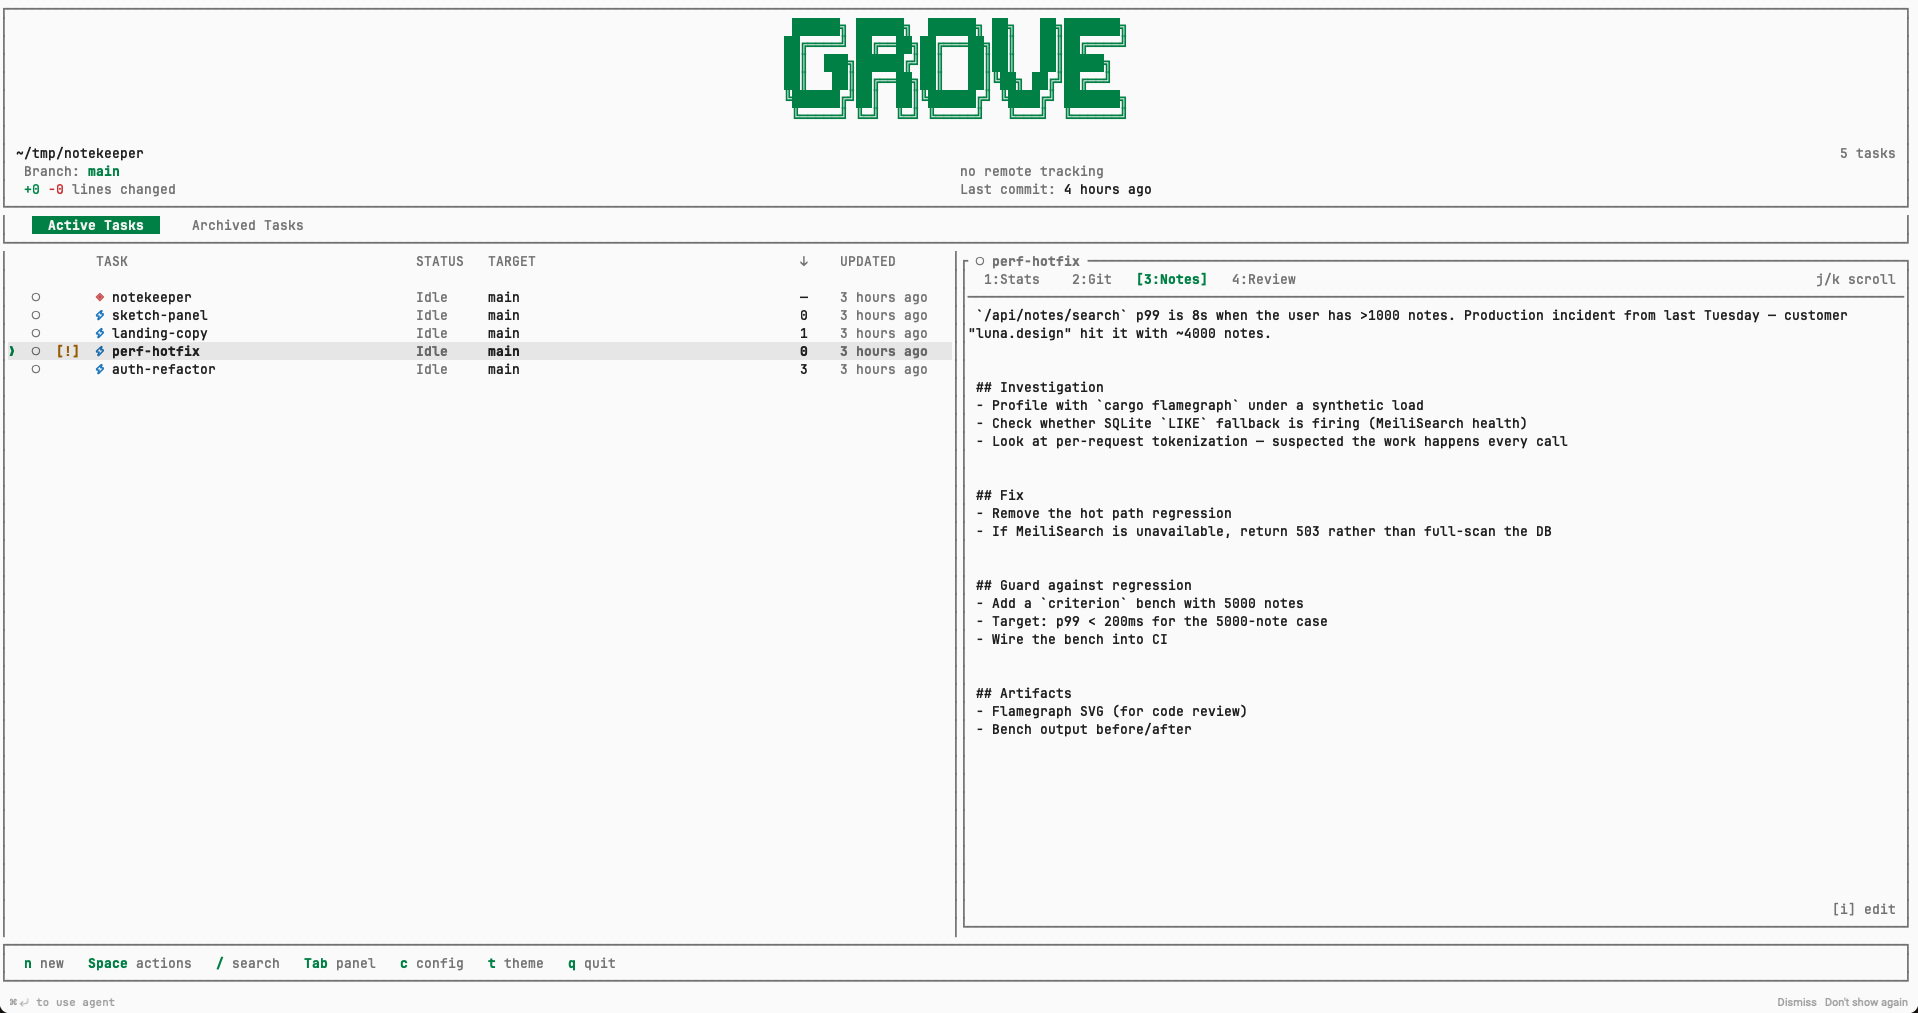
Task: Open the 4:Review panel tab
Action: point(1264,279)
